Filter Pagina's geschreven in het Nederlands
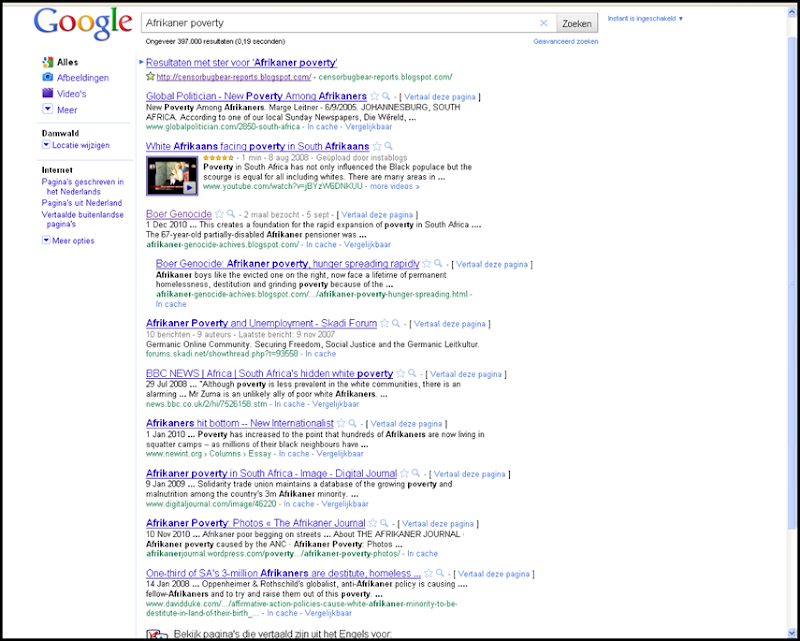800x641 pixels. 83,187
